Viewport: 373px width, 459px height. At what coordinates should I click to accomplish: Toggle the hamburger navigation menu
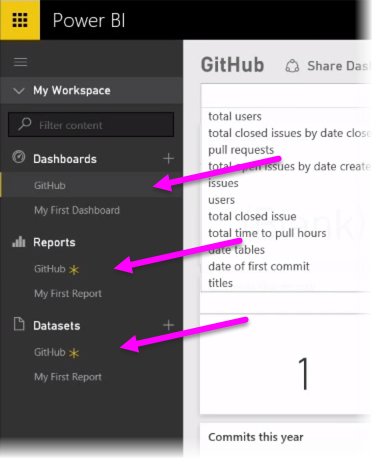20,62
